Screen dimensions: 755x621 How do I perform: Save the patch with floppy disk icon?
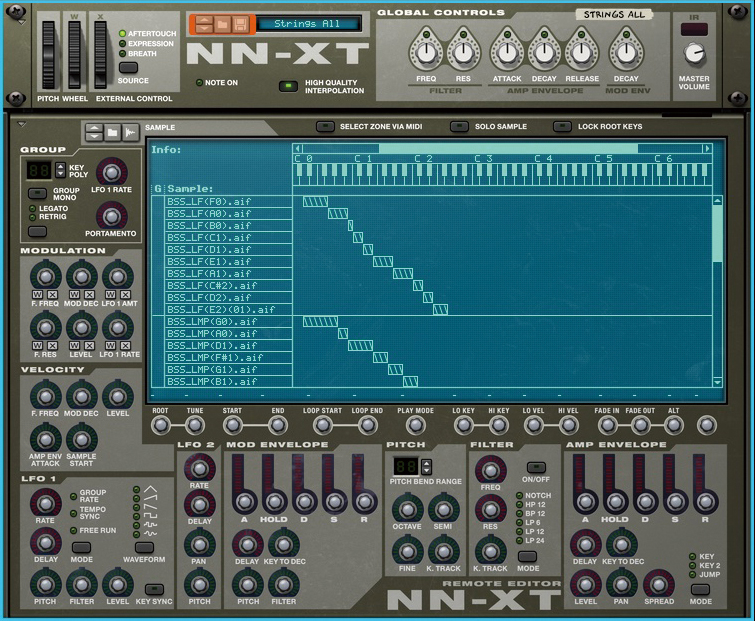[240, 24]
